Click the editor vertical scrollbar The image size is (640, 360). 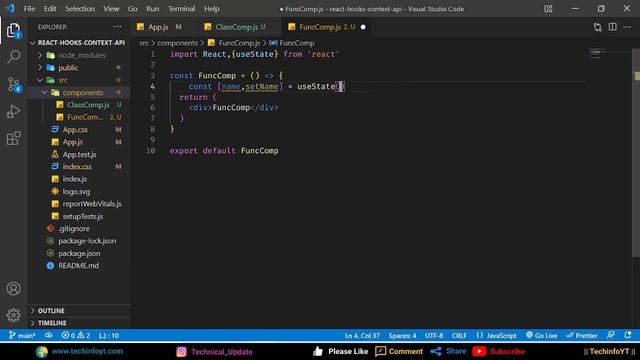pos(636,153)
